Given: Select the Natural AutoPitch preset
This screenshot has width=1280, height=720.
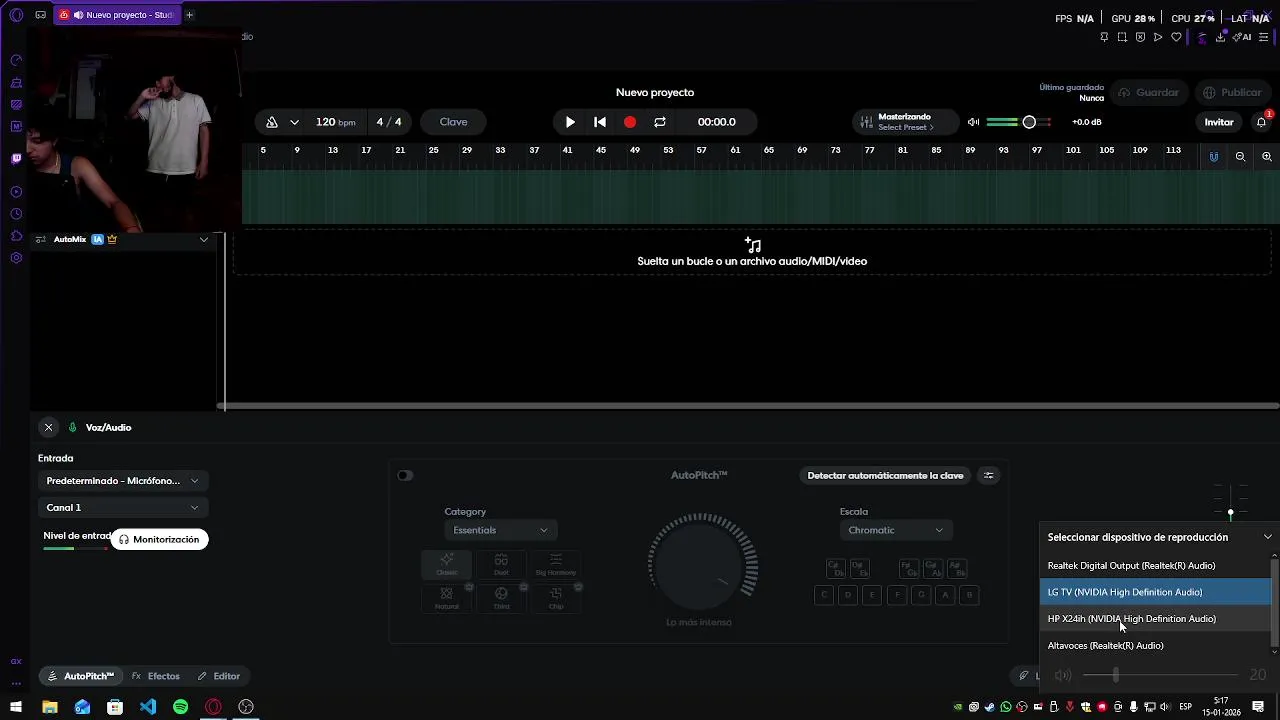Looking at the screenshot, I should pos(447,598).
